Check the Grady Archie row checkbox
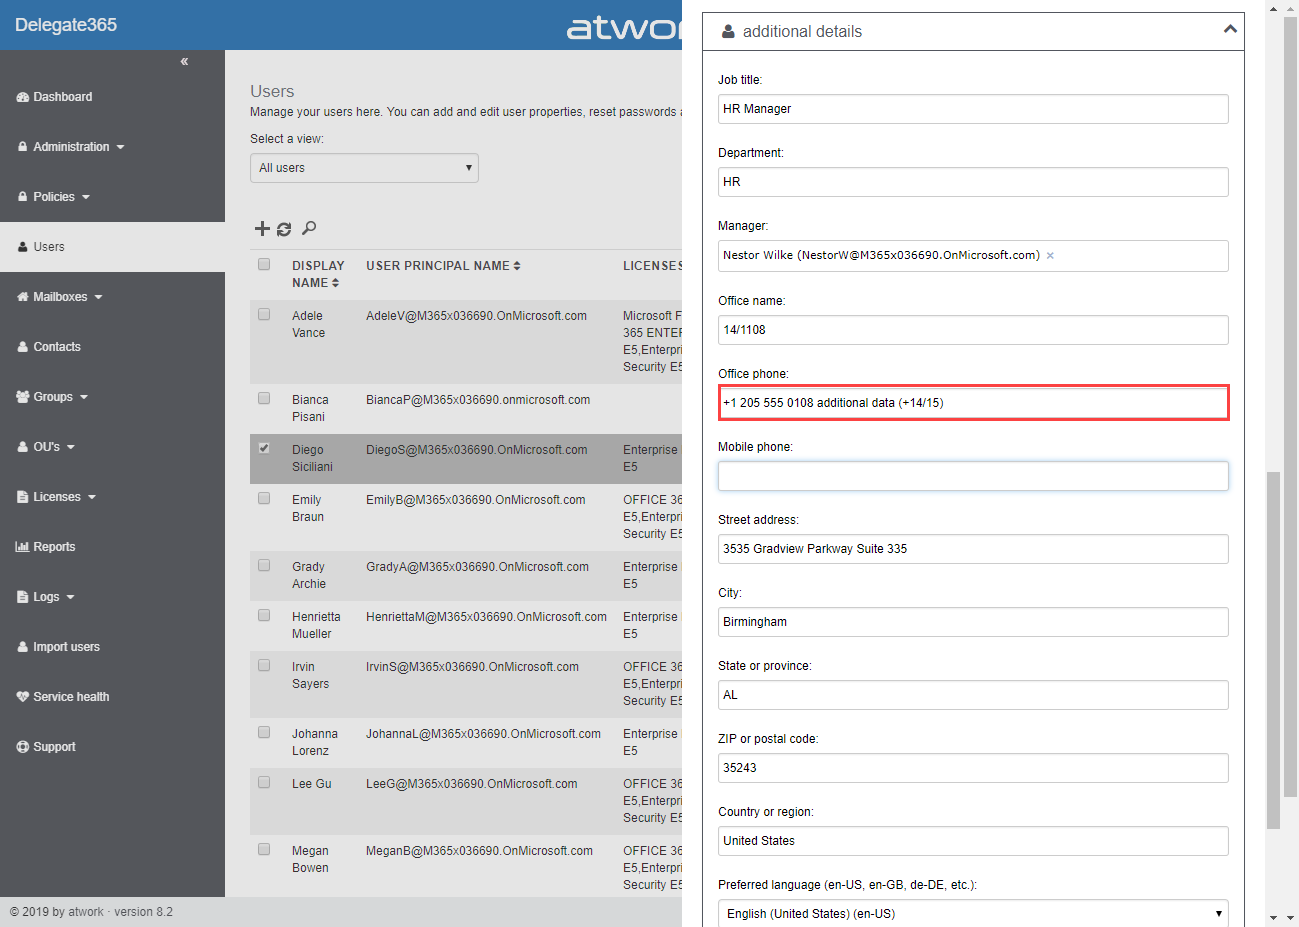Screen dimensions: 1299x927 pos(264,566)
